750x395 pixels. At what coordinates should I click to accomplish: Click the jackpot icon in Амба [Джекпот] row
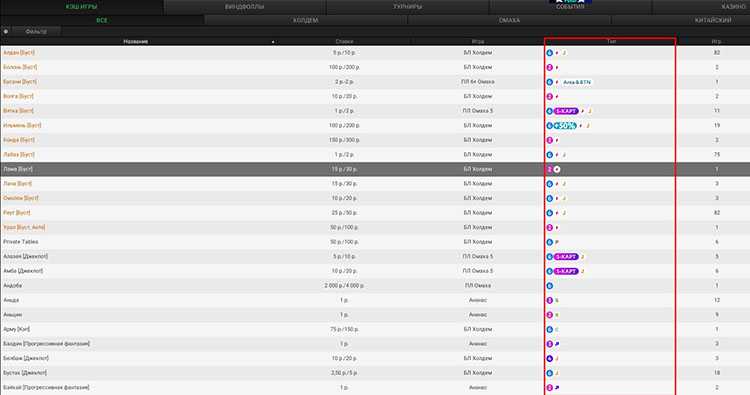click(x=583, y=271)
